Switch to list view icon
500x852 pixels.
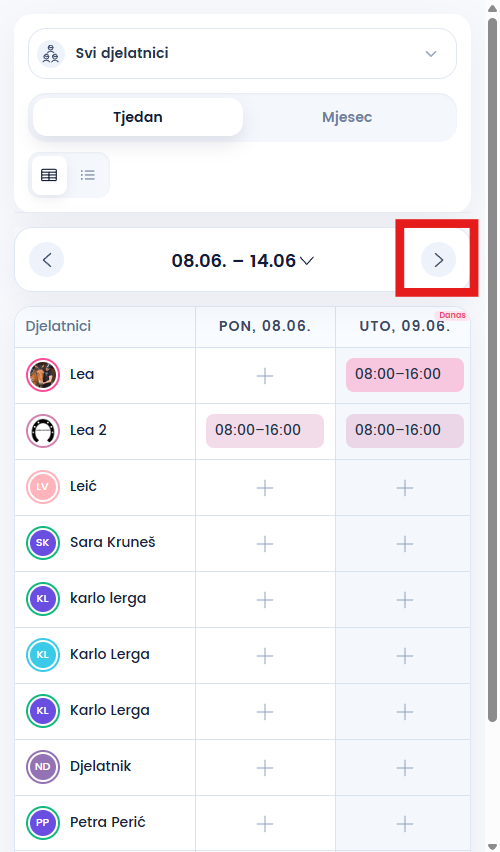88,175
